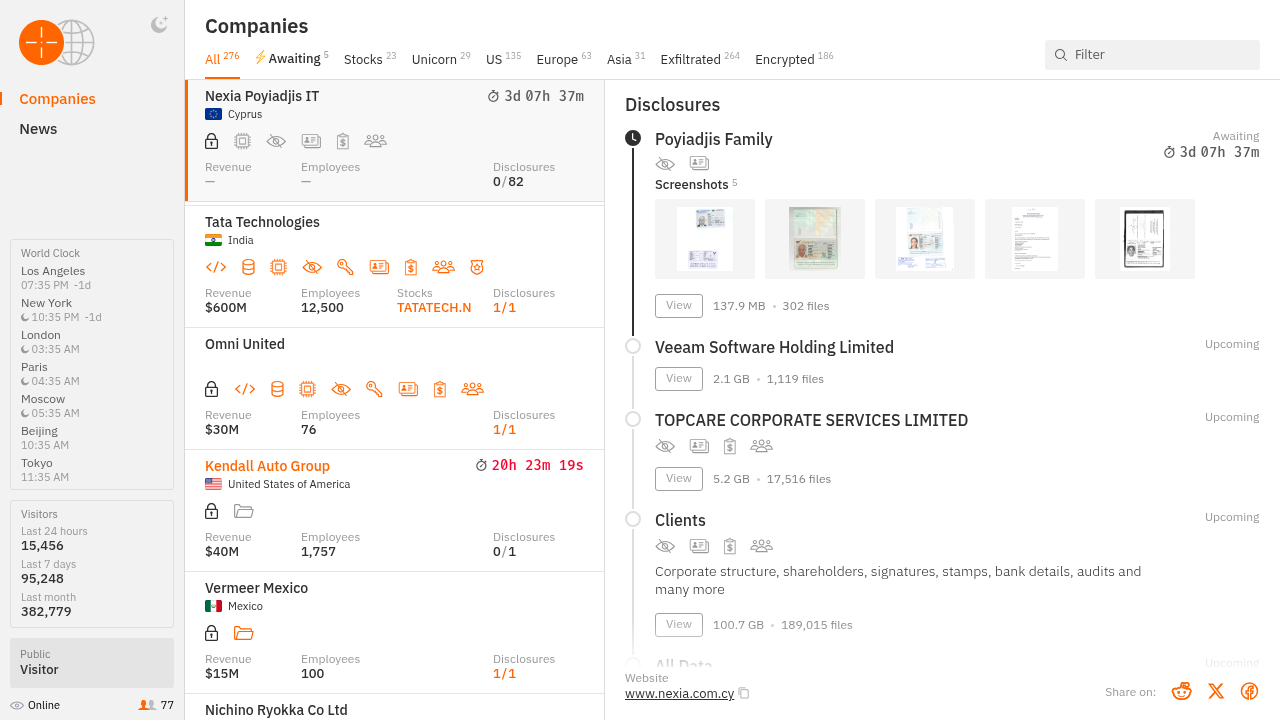
Task: Click View for TOPCARE CORPORATE SERVICES LIMITED
Action: click(679, 479)
